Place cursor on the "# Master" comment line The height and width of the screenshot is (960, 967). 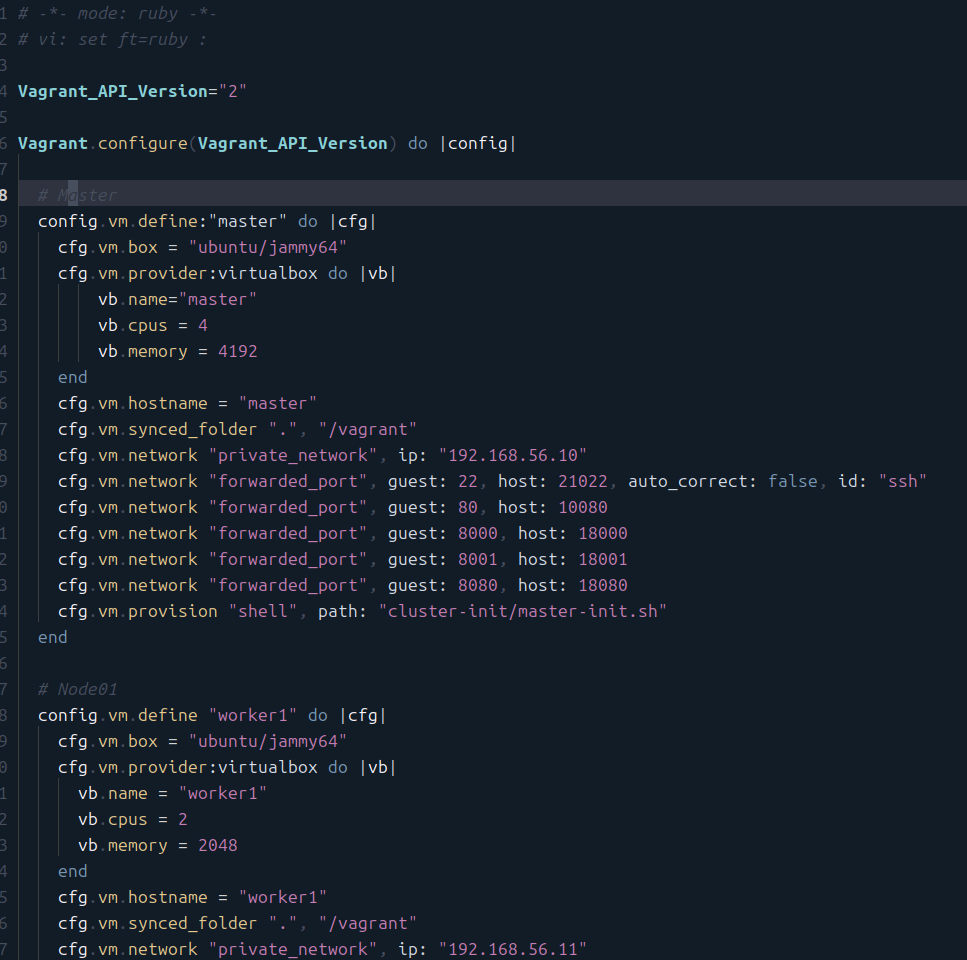coord(78,195)
